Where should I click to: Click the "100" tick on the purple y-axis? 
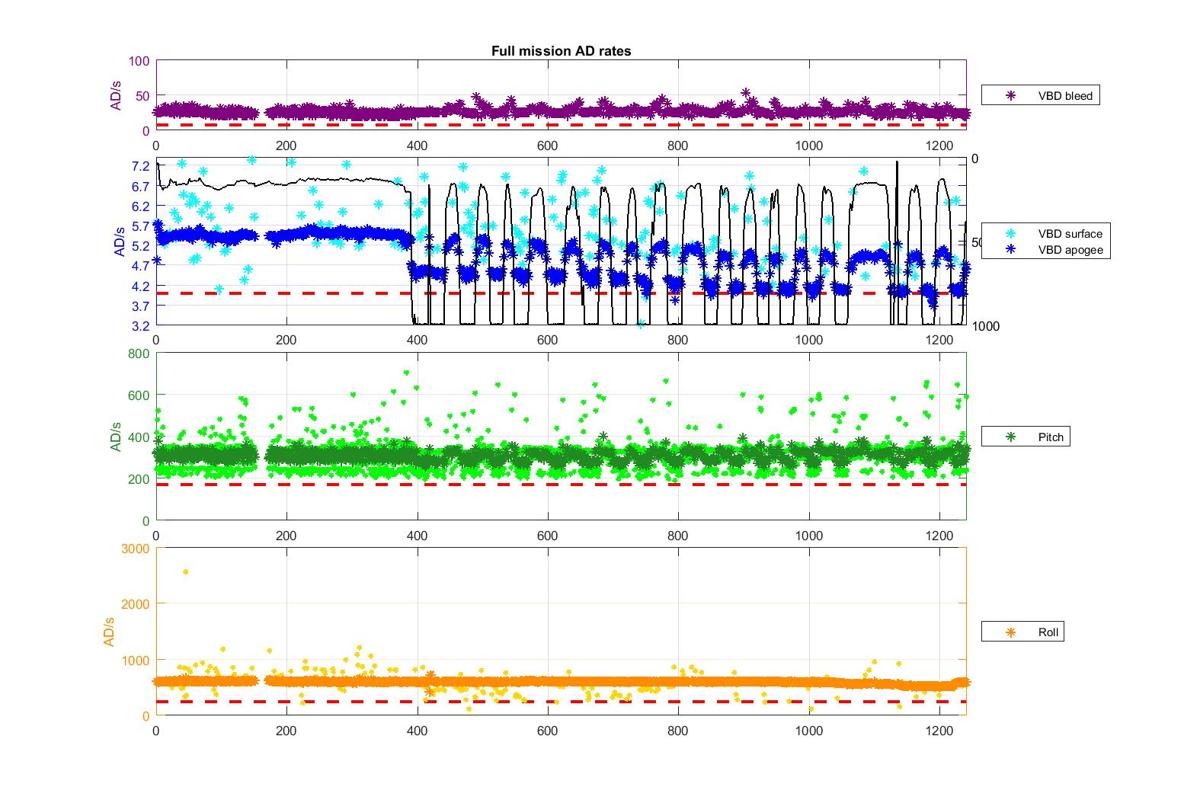pyautogui.click(x=139, y=61)
